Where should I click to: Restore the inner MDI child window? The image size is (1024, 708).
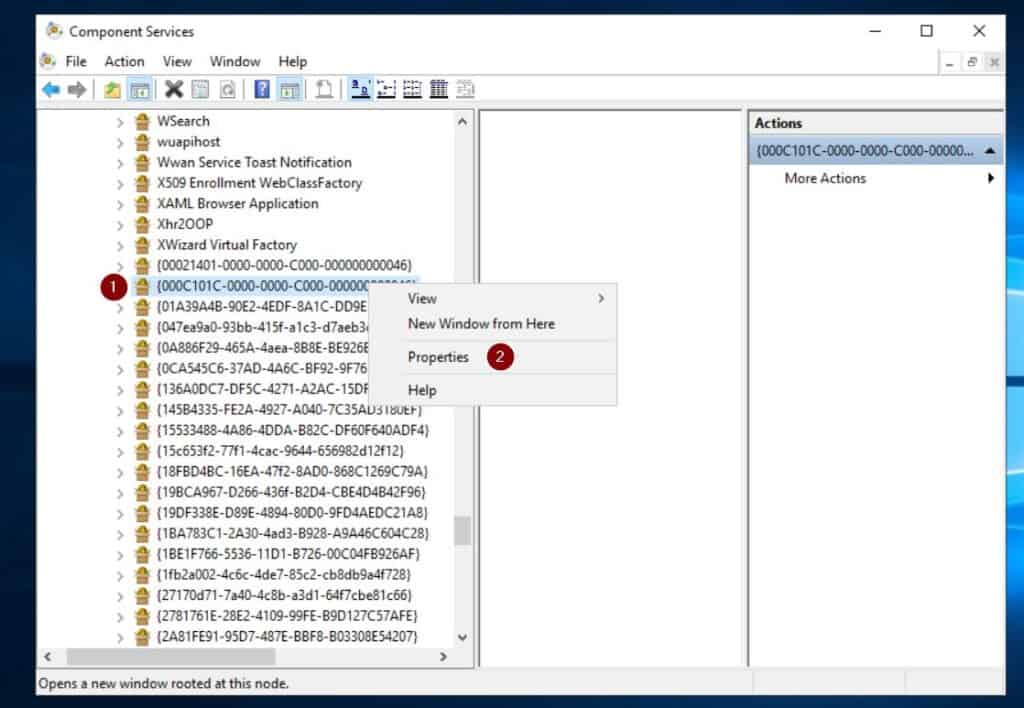(x=972, y=62)
